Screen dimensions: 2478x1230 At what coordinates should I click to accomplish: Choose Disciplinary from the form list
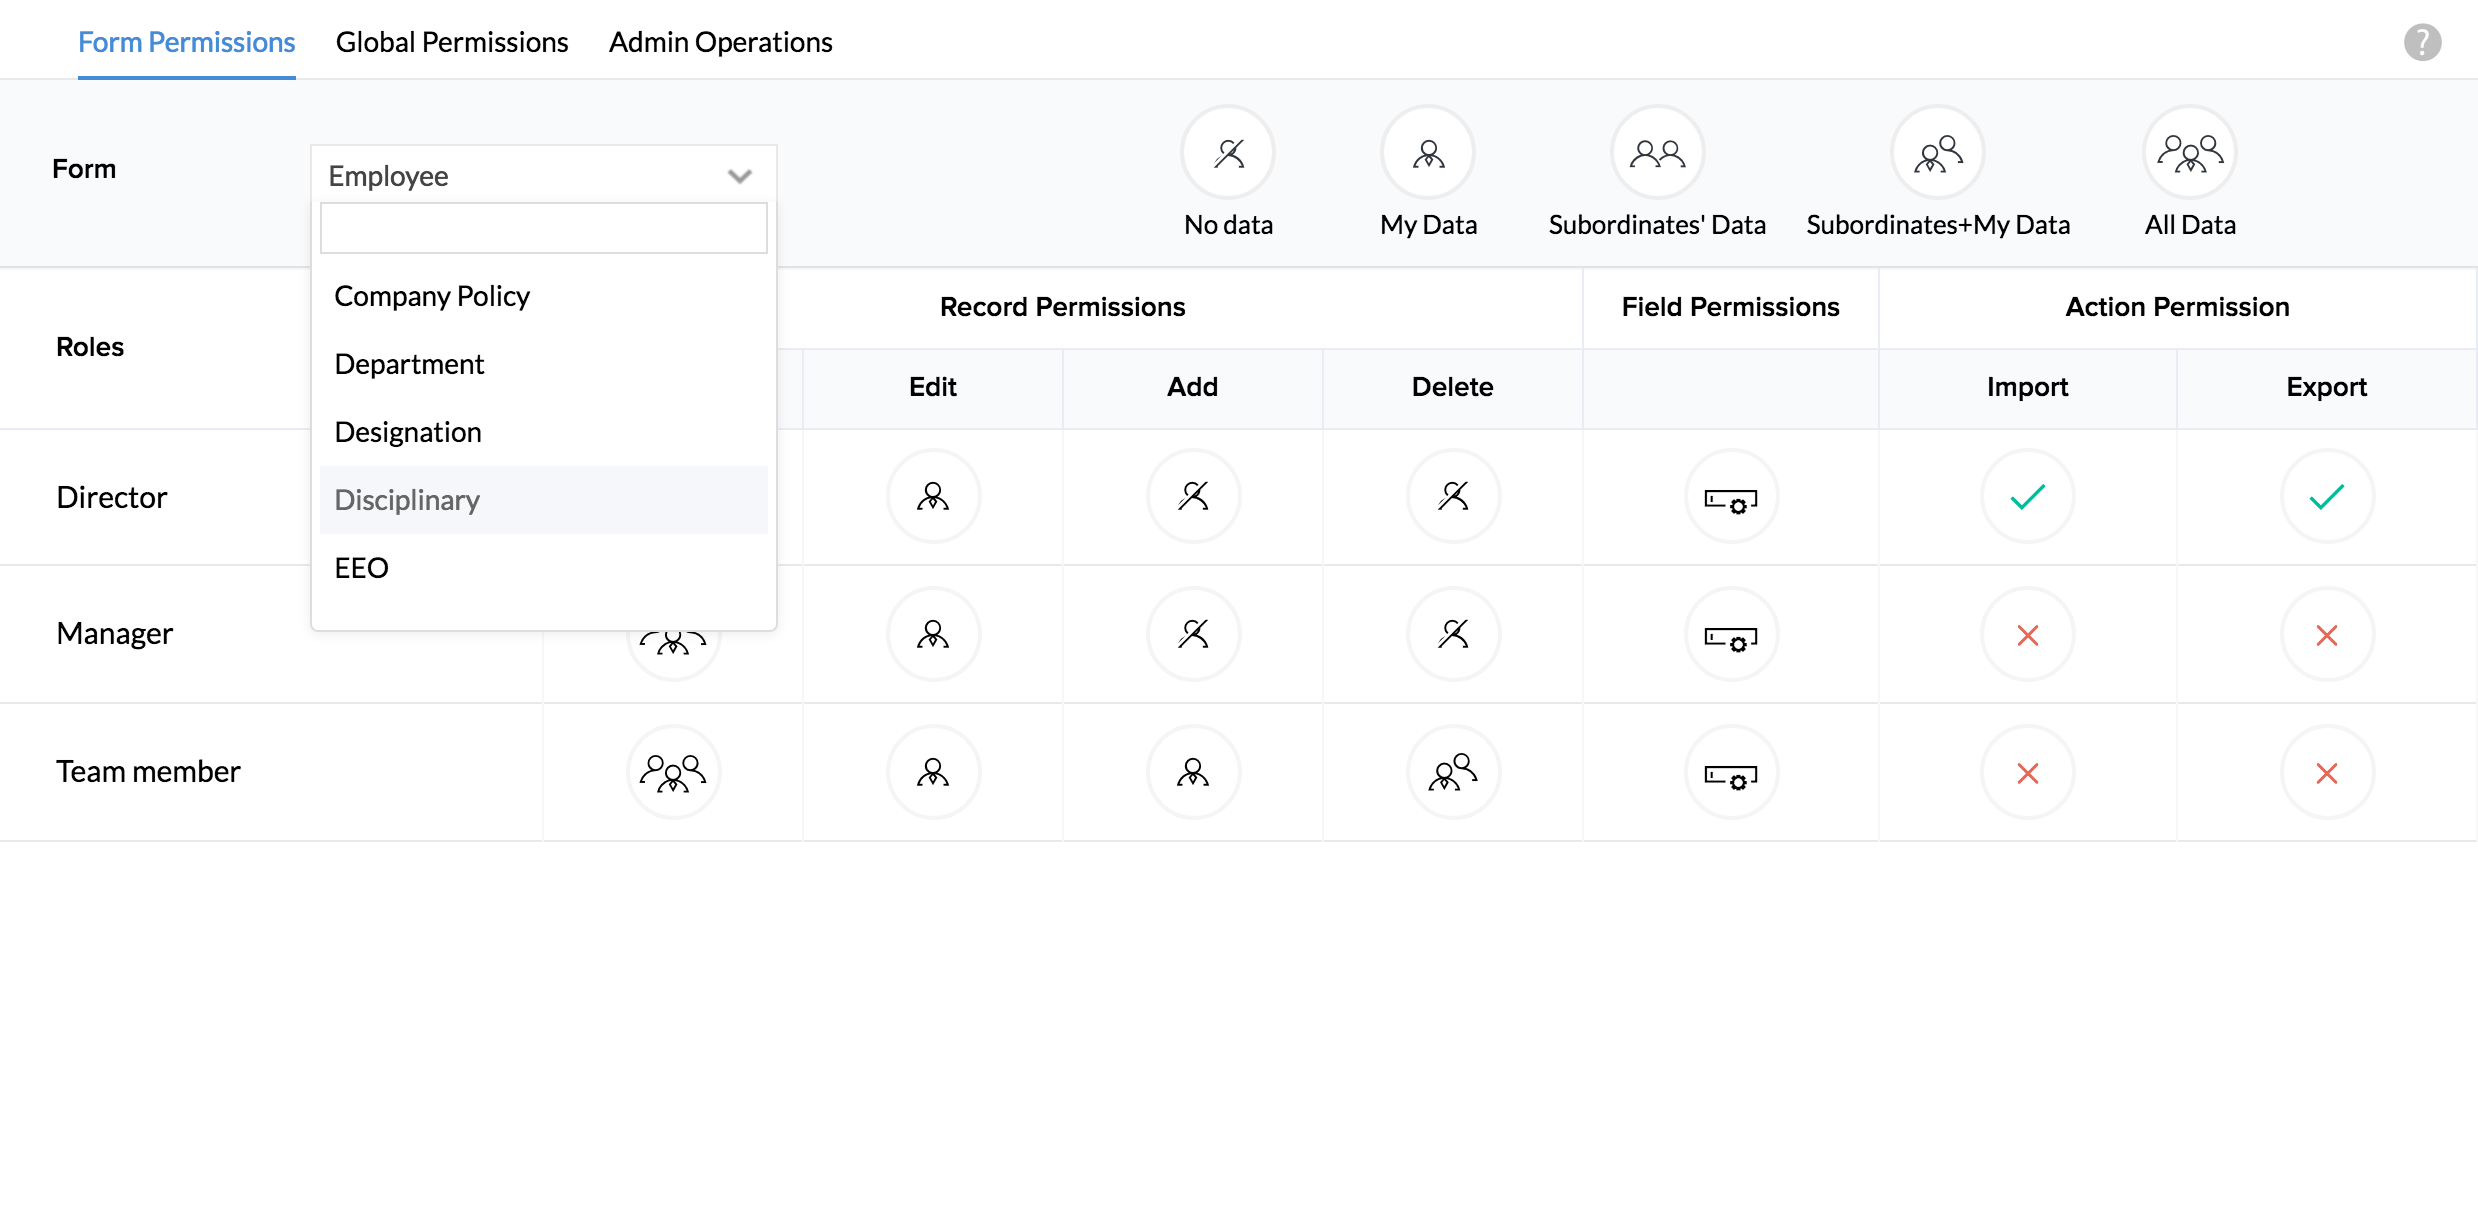407,500
